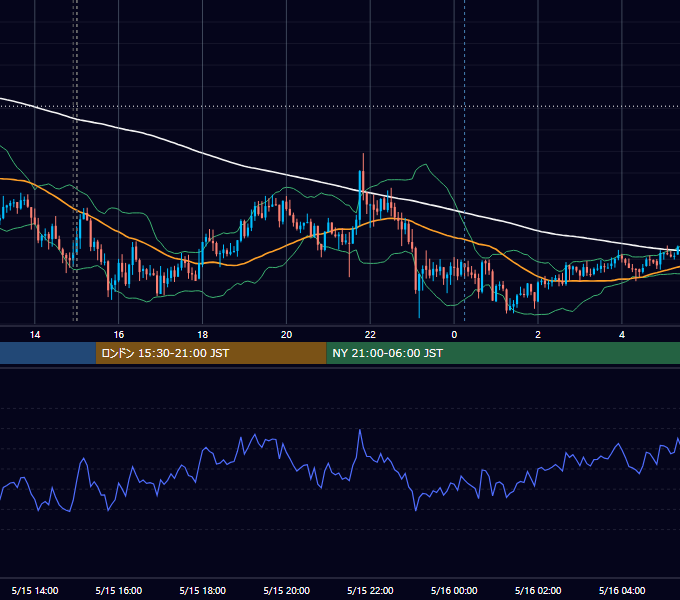680x600 pixels.
Task: Click the oscillator peak just before 22:00
Action: (360, 430)
